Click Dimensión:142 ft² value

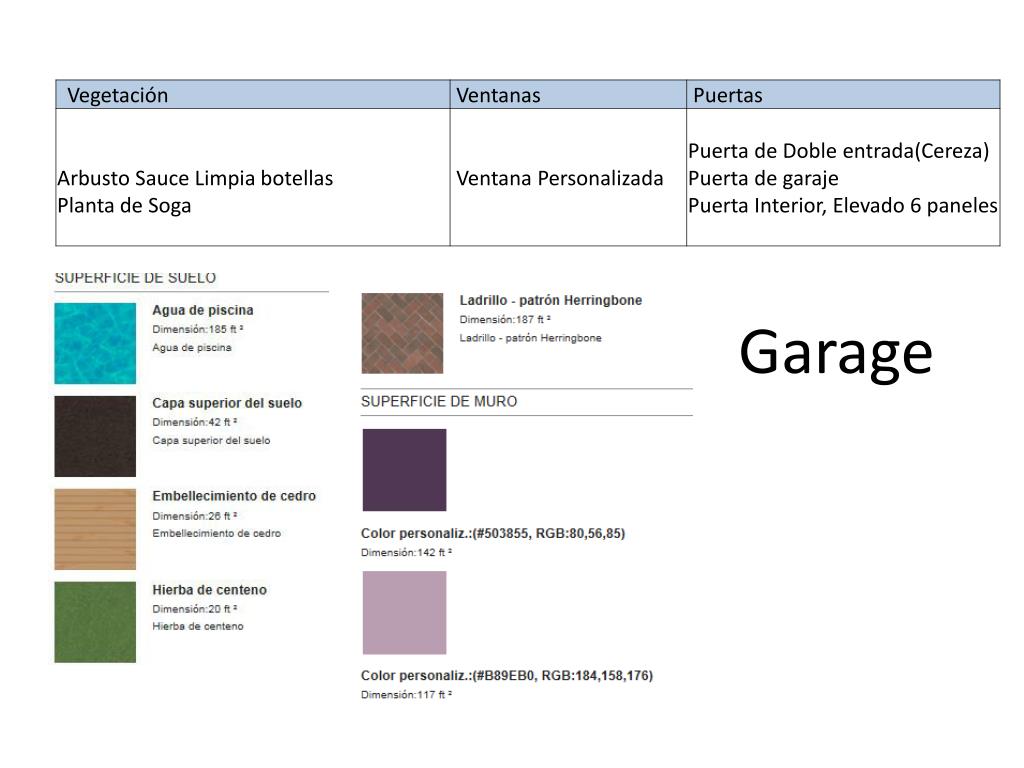(x=406, y=552)
